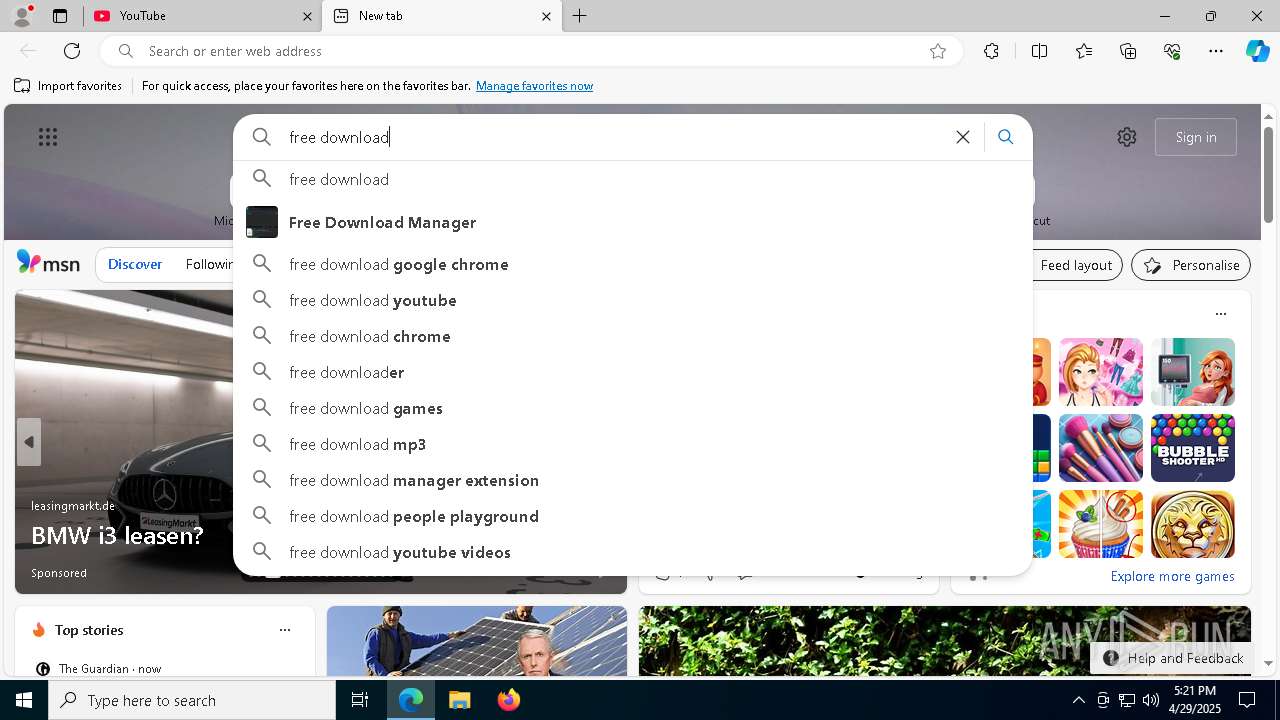
Task: Choose 'free download manager extension' suggestion
Action: [x=632, y=480]
